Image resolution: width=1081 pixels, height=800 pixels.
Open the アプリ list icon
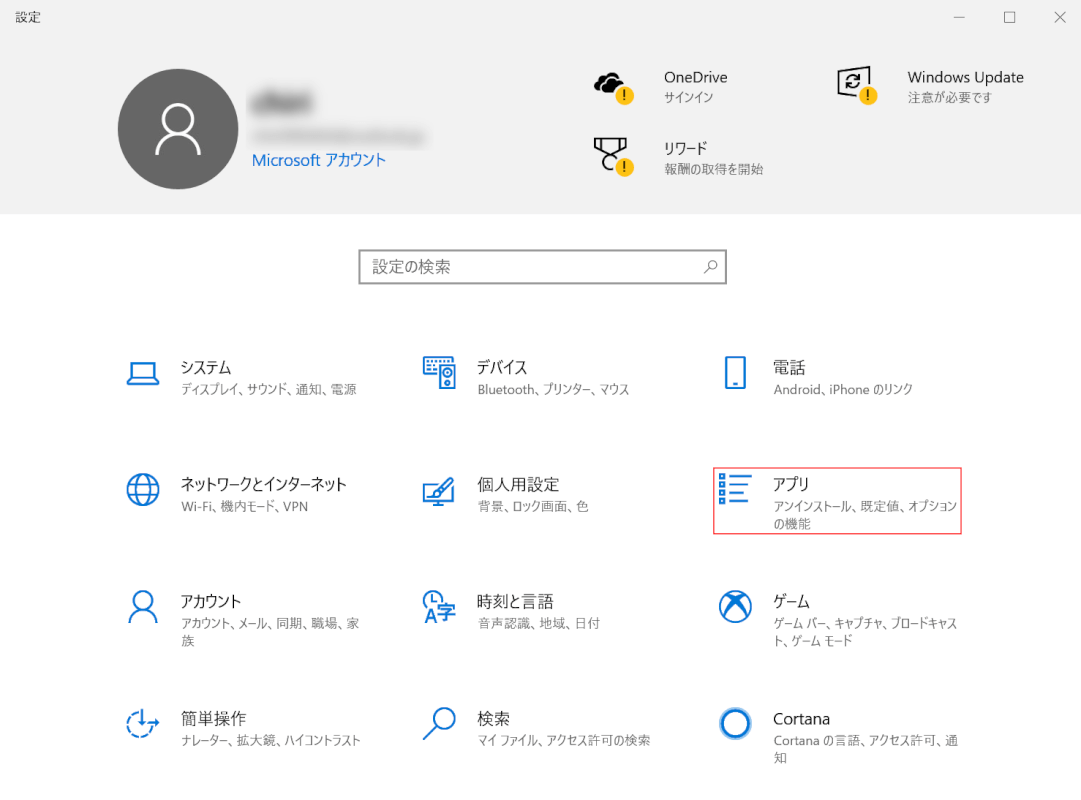(x=735, y=489)
